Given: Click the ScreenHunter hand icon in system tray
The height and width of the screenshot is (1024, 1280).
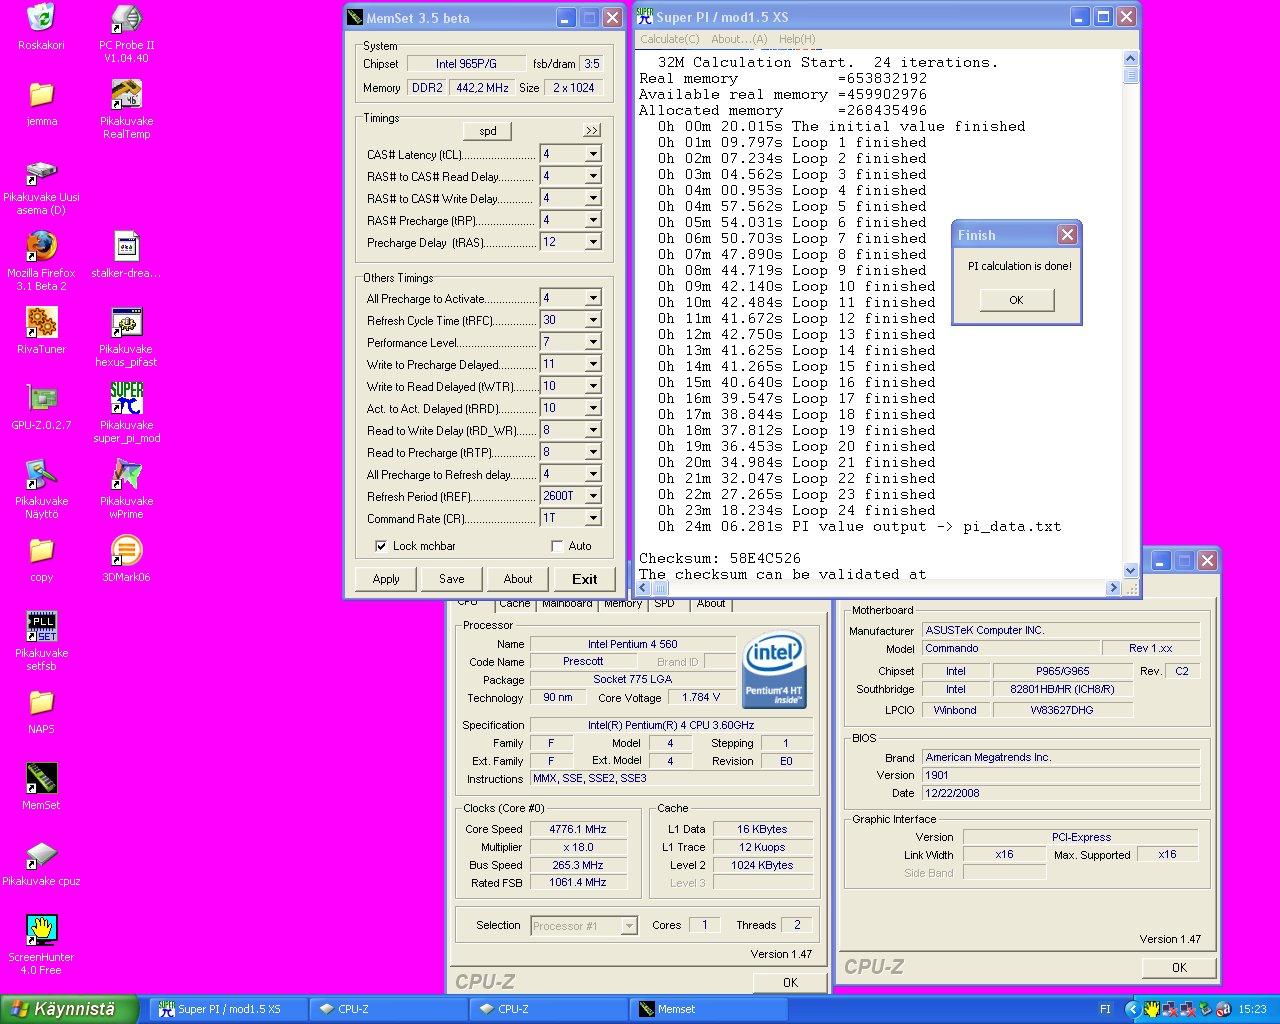Looking at the screenshot, I should click(x=1152, y=1009).
